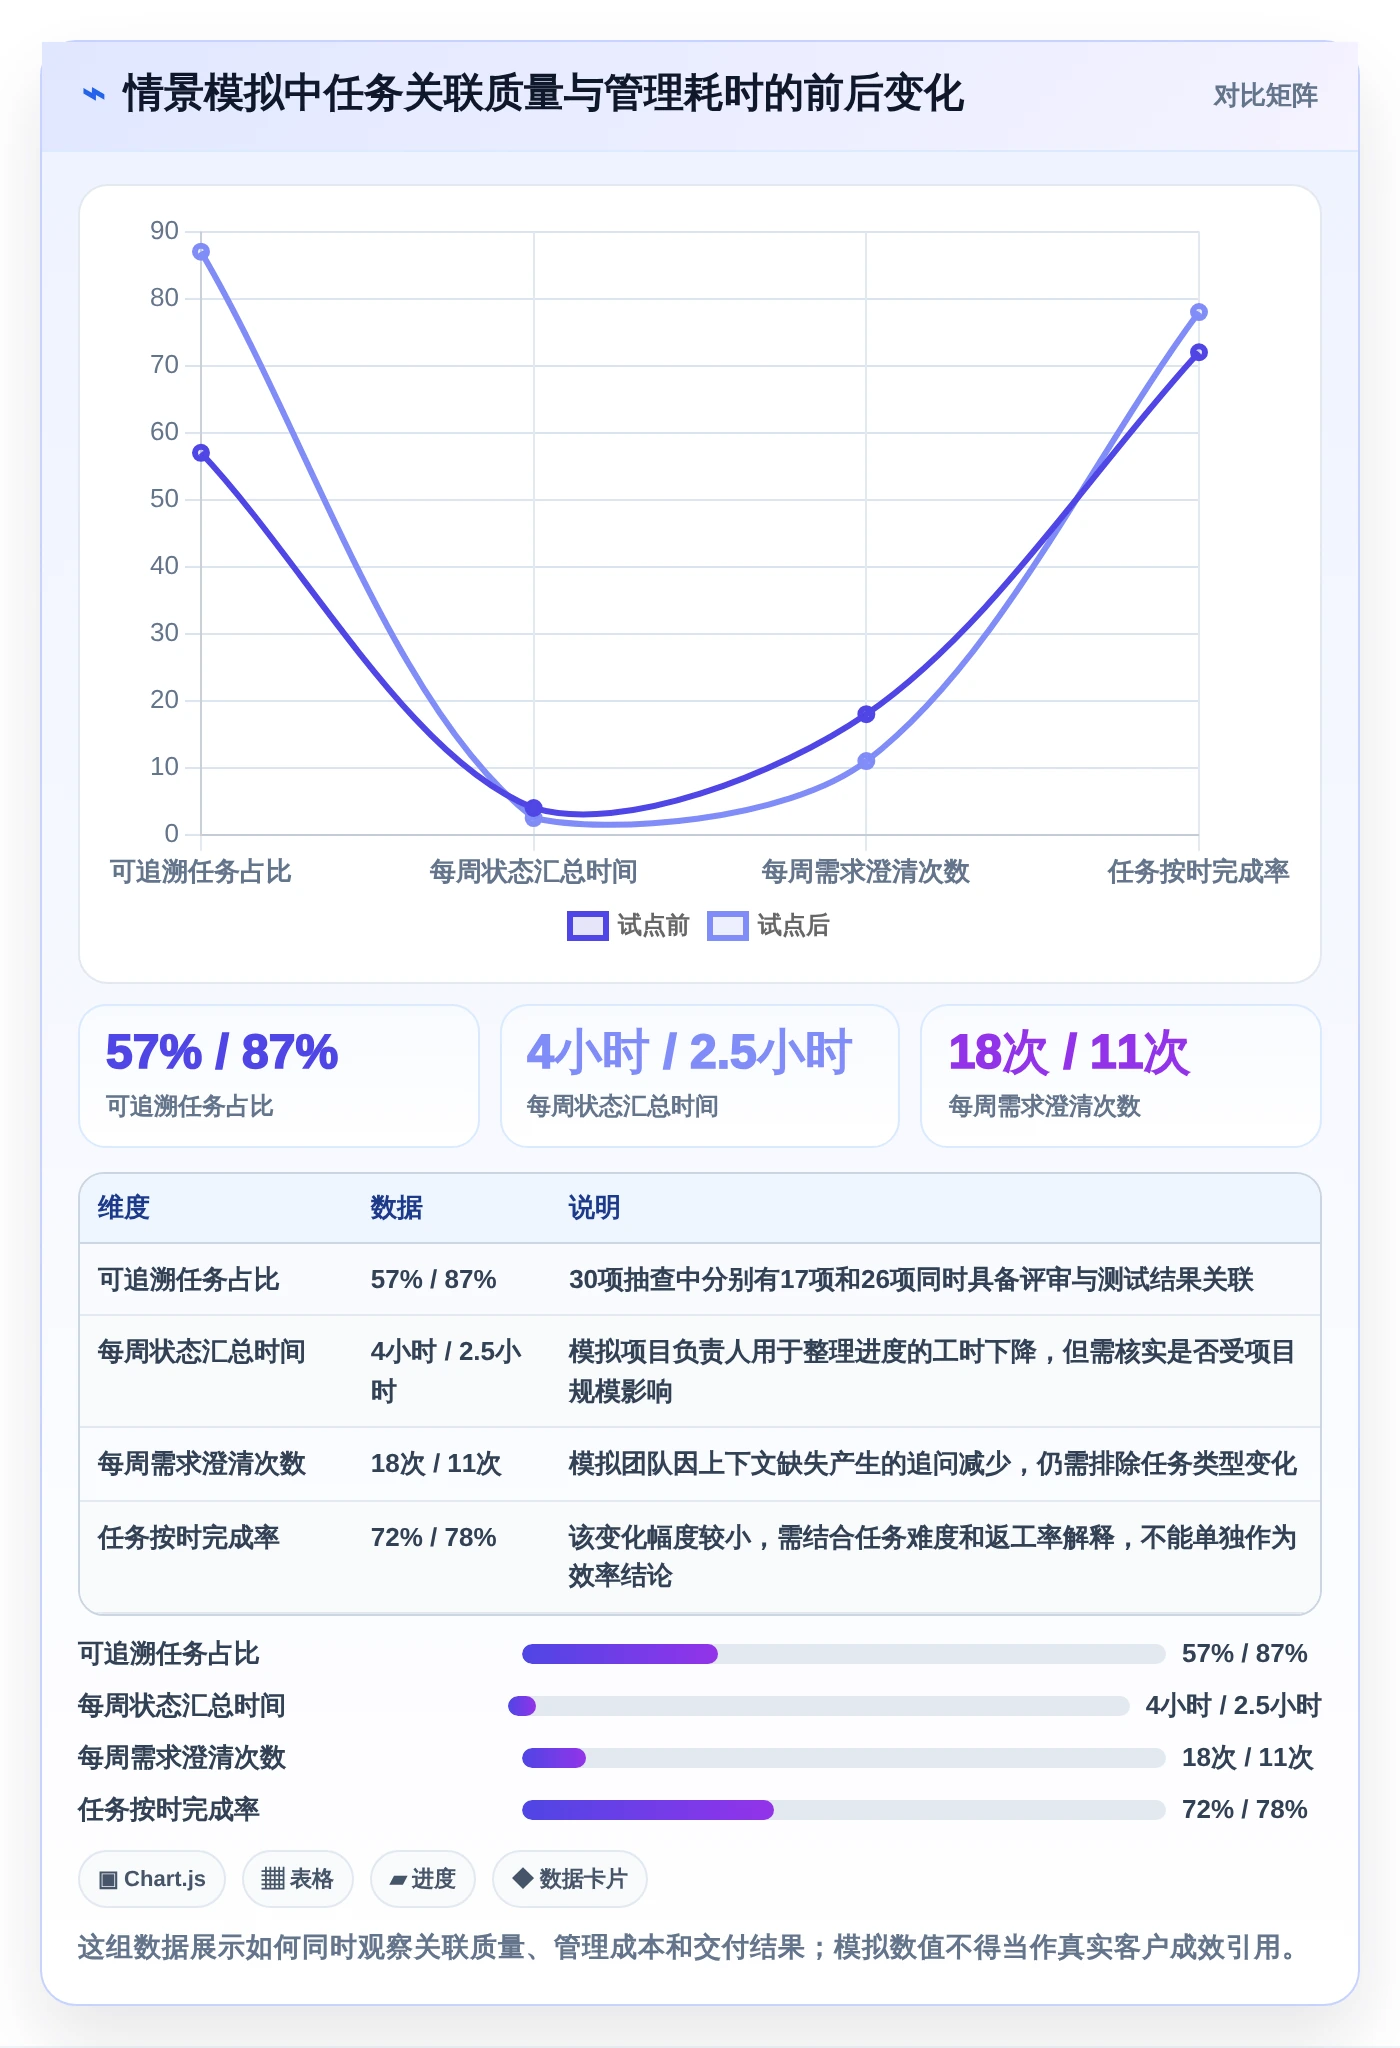This screenshot has width=1400, height=2048.
Task: Click the 试点后 legend color box
Action: [x=727, y=926]
